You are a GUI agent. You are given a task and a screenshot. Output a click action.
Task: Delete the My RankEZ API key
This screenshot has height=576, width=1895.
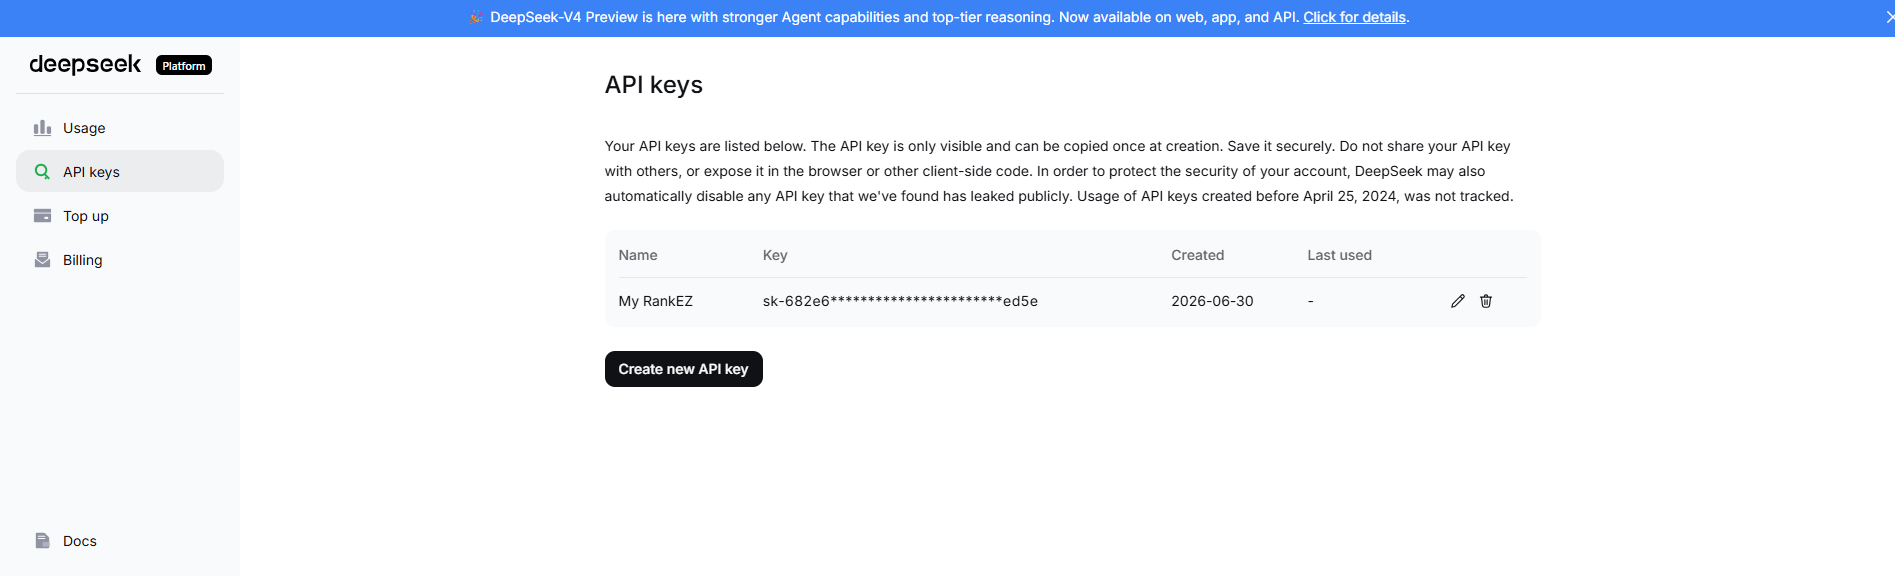pyautogui.click(x=1486, y=301)
